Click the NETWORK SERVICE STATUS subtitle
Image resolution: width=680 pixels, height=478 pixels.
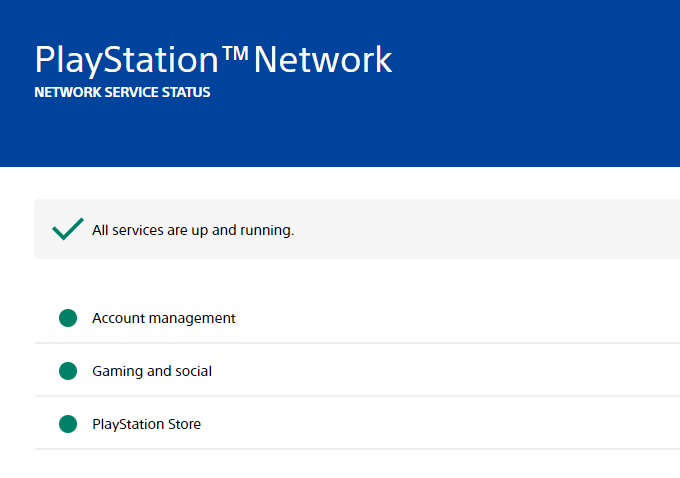point(122,93)
